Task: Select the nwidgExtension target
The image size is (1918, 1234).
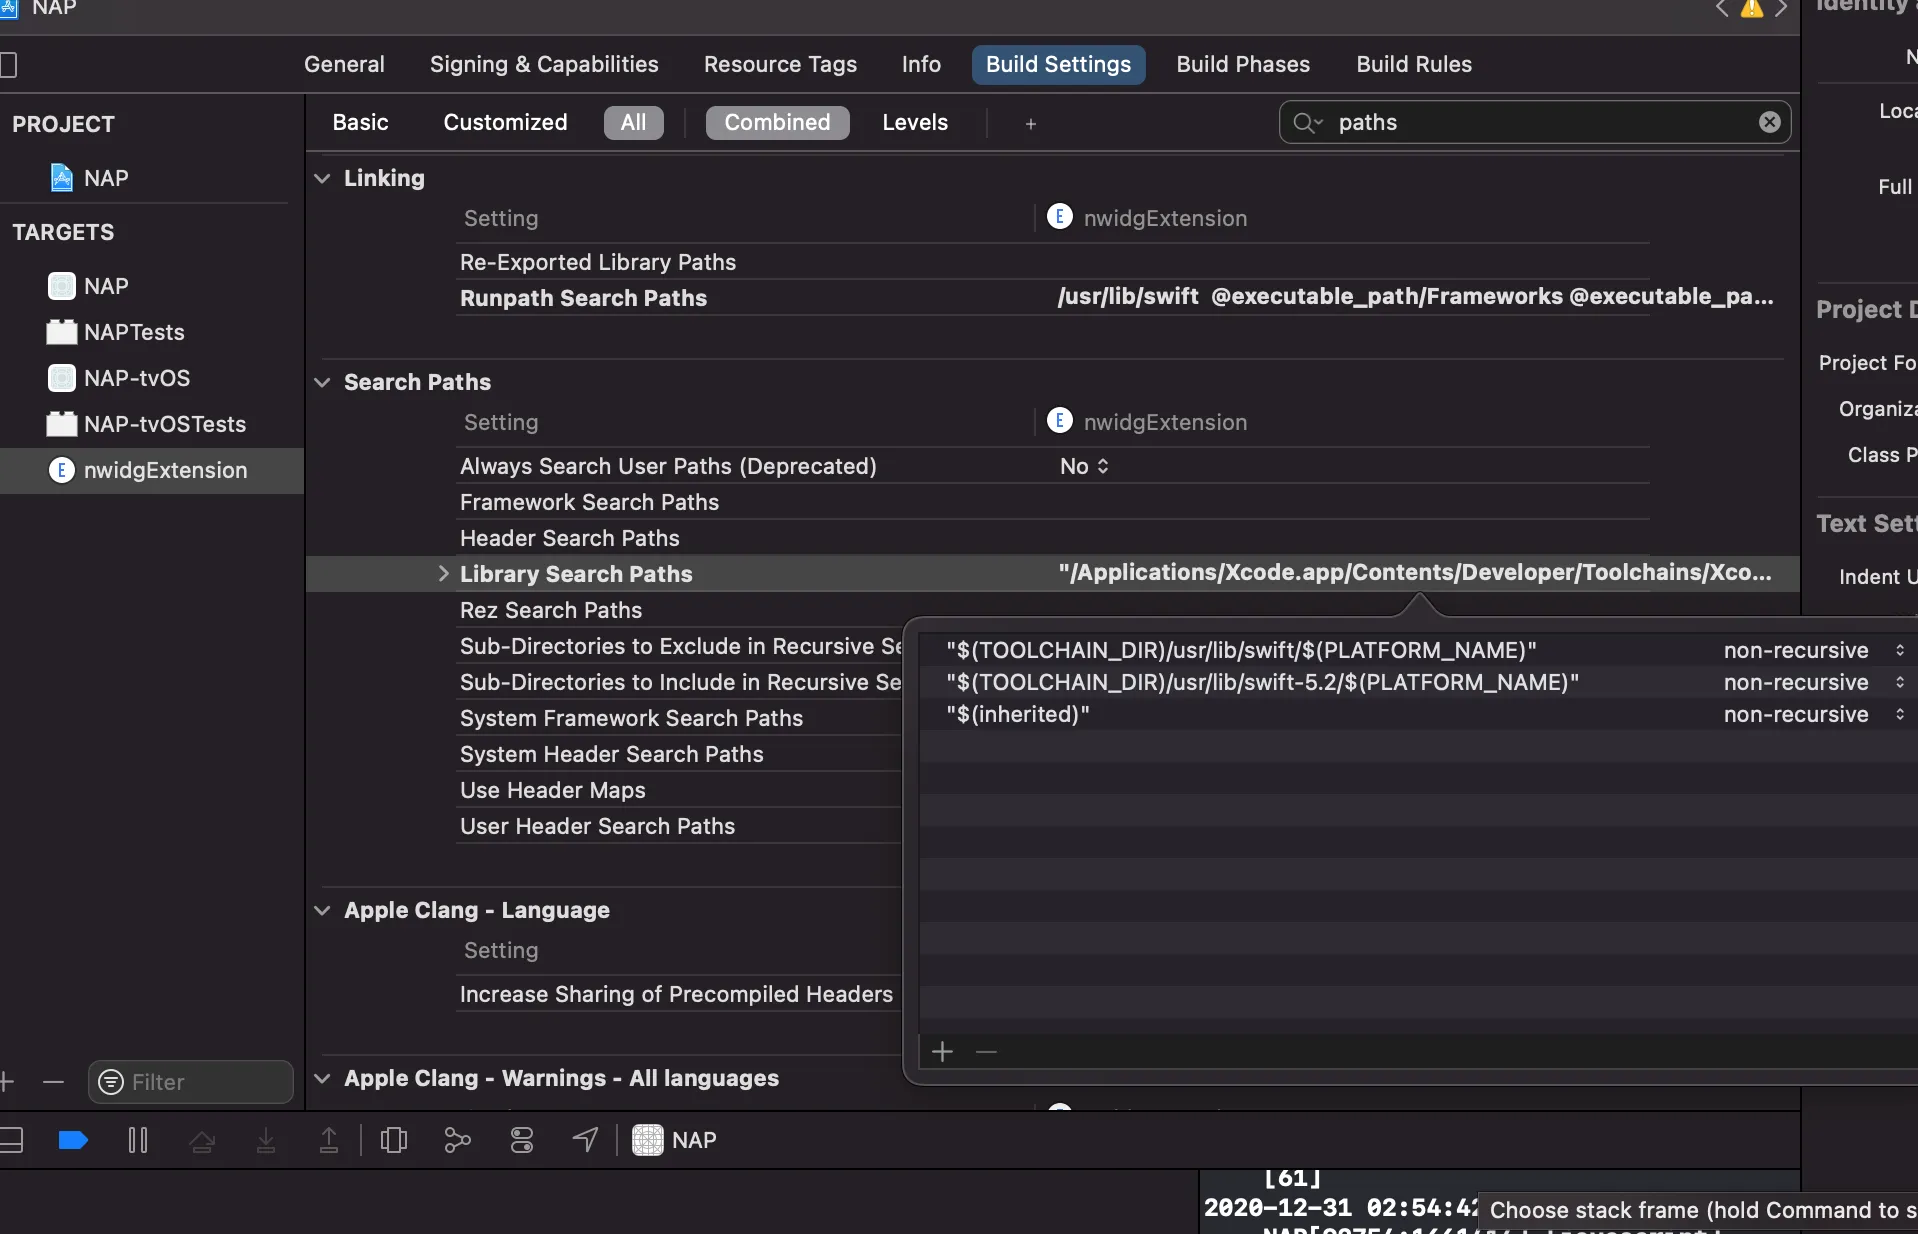Action: click(152, 470)
